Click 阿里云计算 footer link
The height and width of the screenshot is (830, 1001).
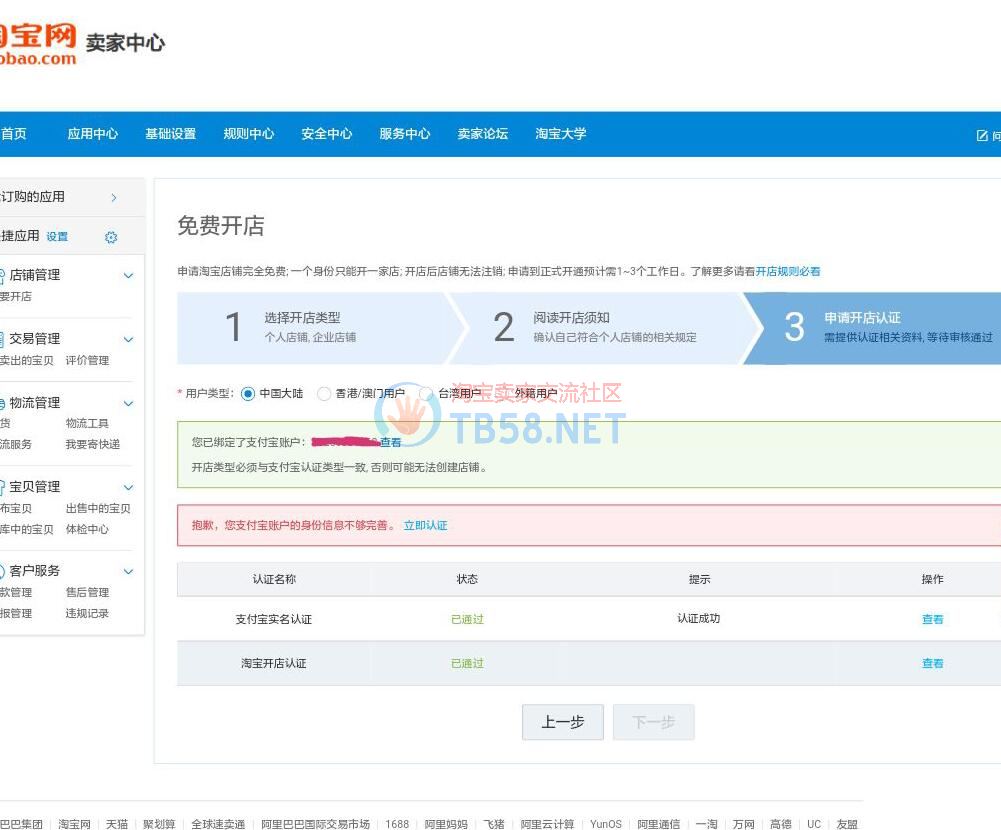point(547,824)
